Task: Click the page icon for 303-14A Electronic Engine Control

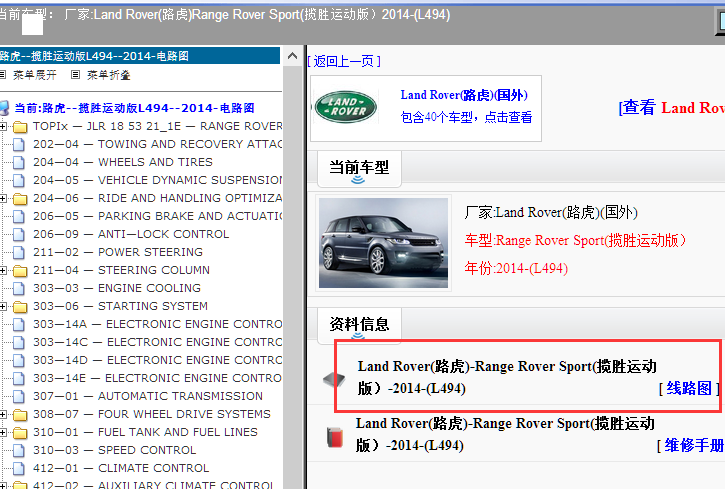Action: point(19,324)
